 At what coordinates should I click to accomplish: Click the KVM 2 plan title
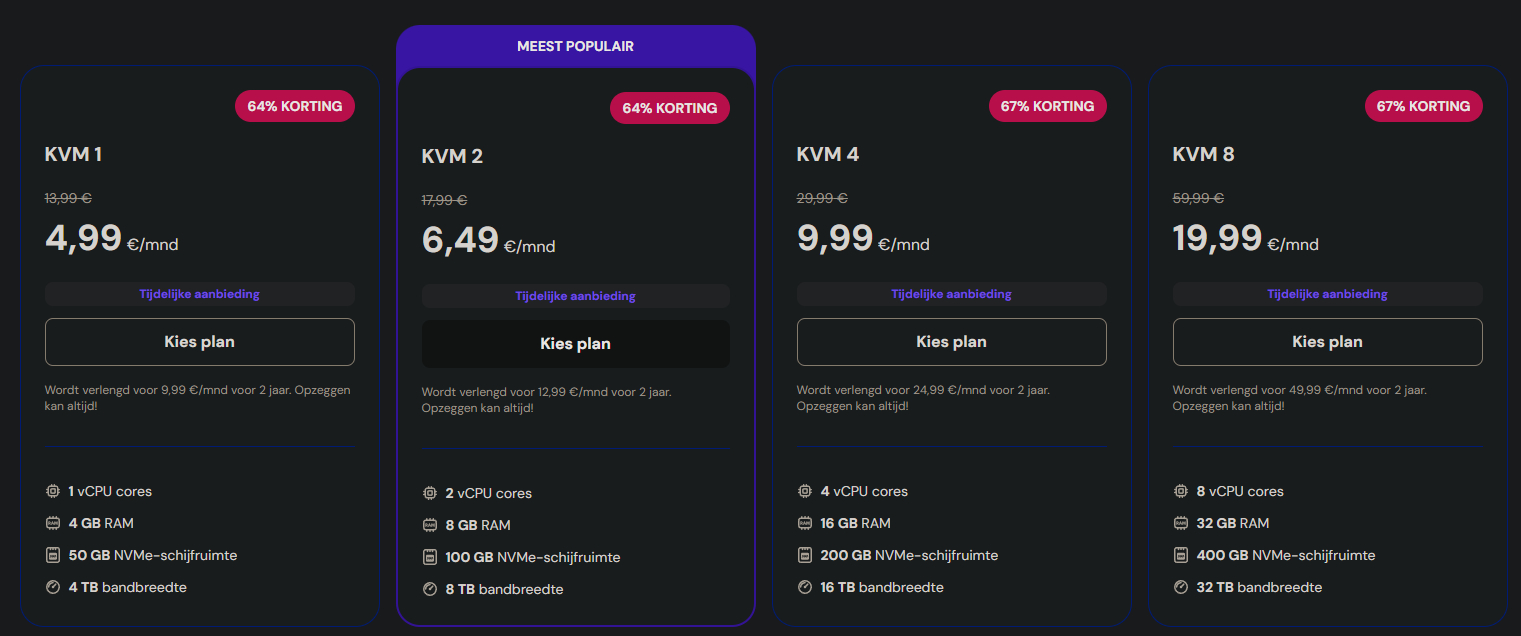pyautogui.click(x=453, y=156)
